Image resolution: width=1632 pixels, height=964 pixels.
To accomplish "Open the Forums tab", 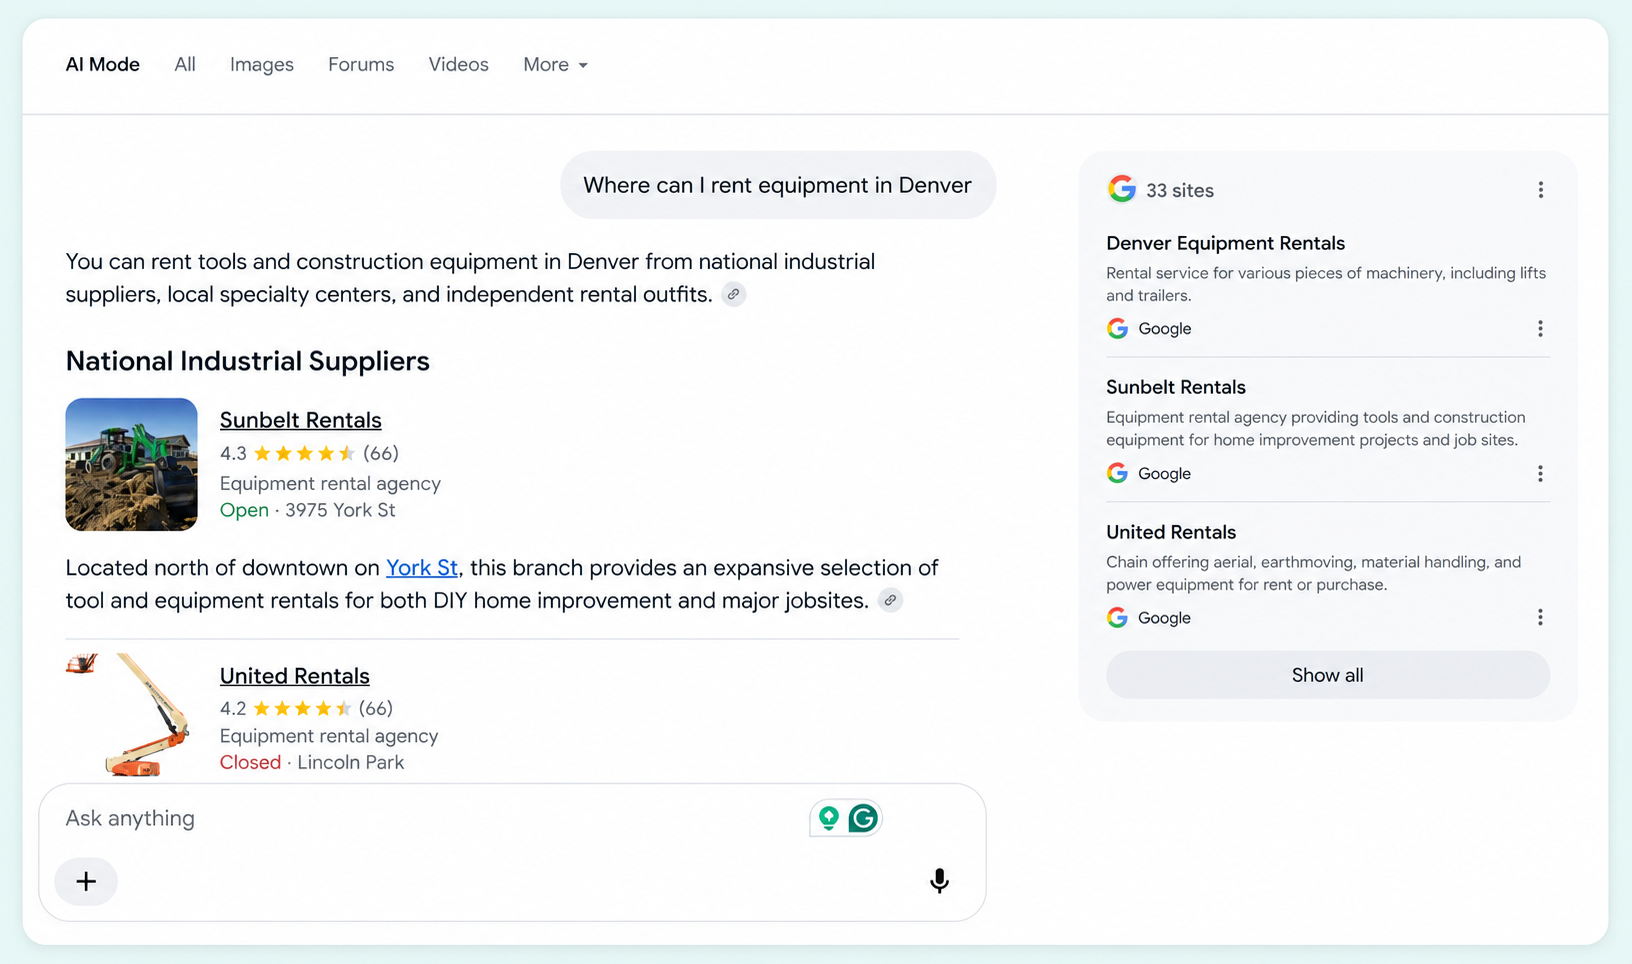I will 361,64.
